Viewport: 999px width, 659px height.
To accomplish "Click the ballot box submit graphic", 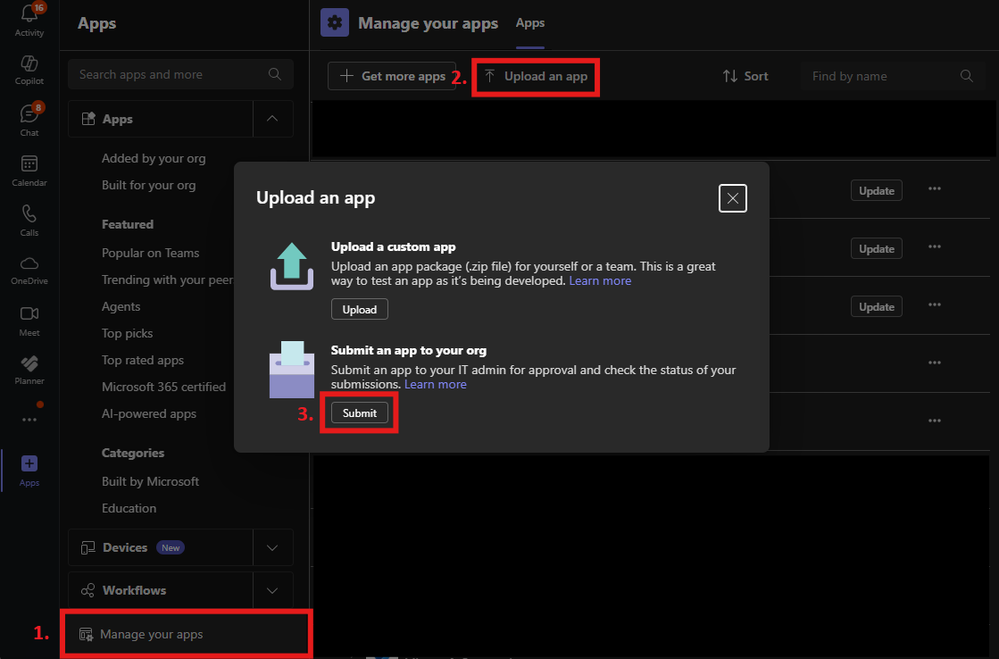I will [292, 370].
